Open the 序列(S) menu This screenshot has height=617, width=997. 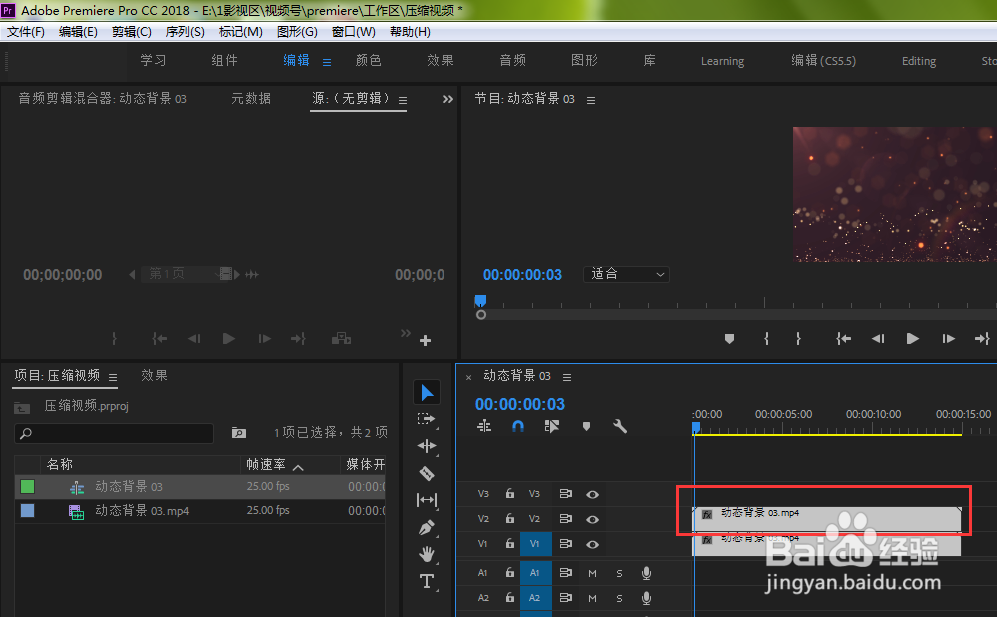(184, 32)
